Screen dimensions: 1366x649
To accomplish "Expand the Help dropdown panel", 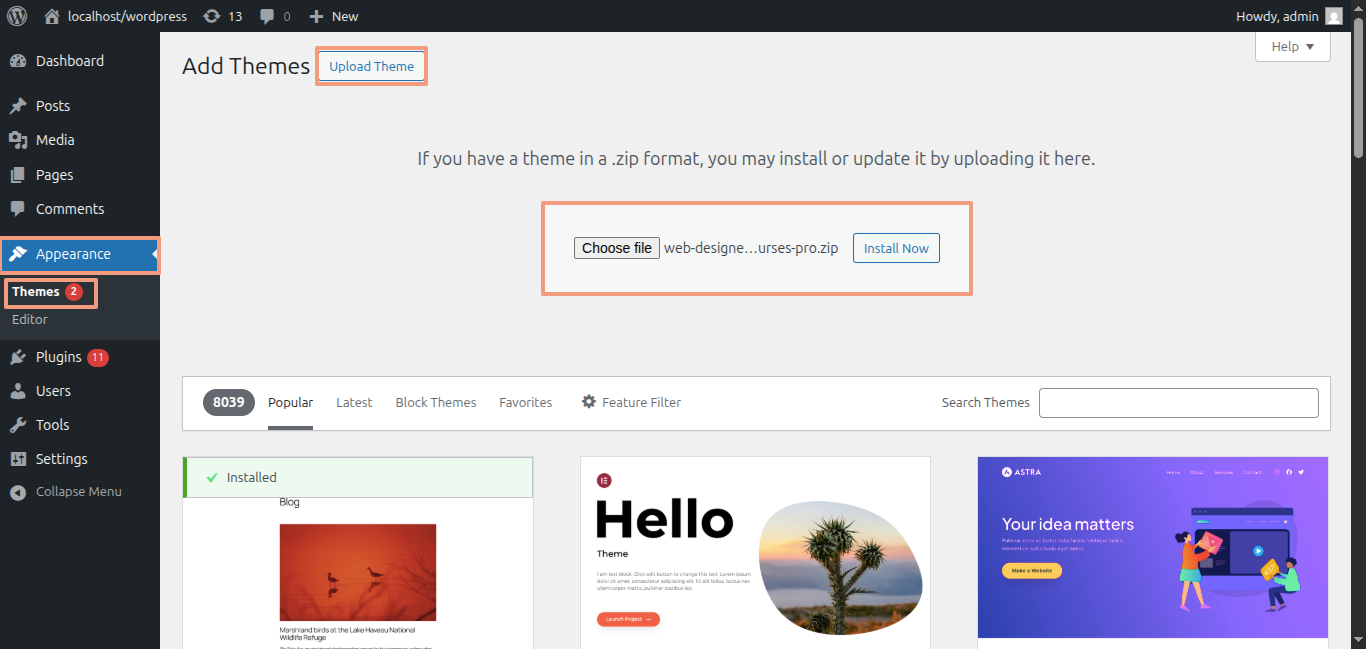I will 1292,47.
